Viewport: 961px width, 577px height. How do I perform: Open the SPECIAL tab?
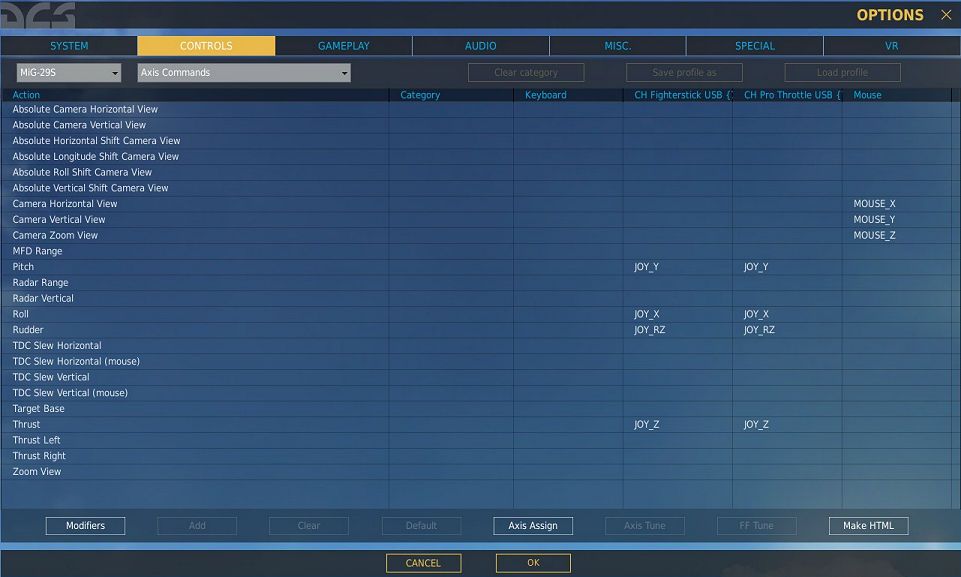(754, 46)
